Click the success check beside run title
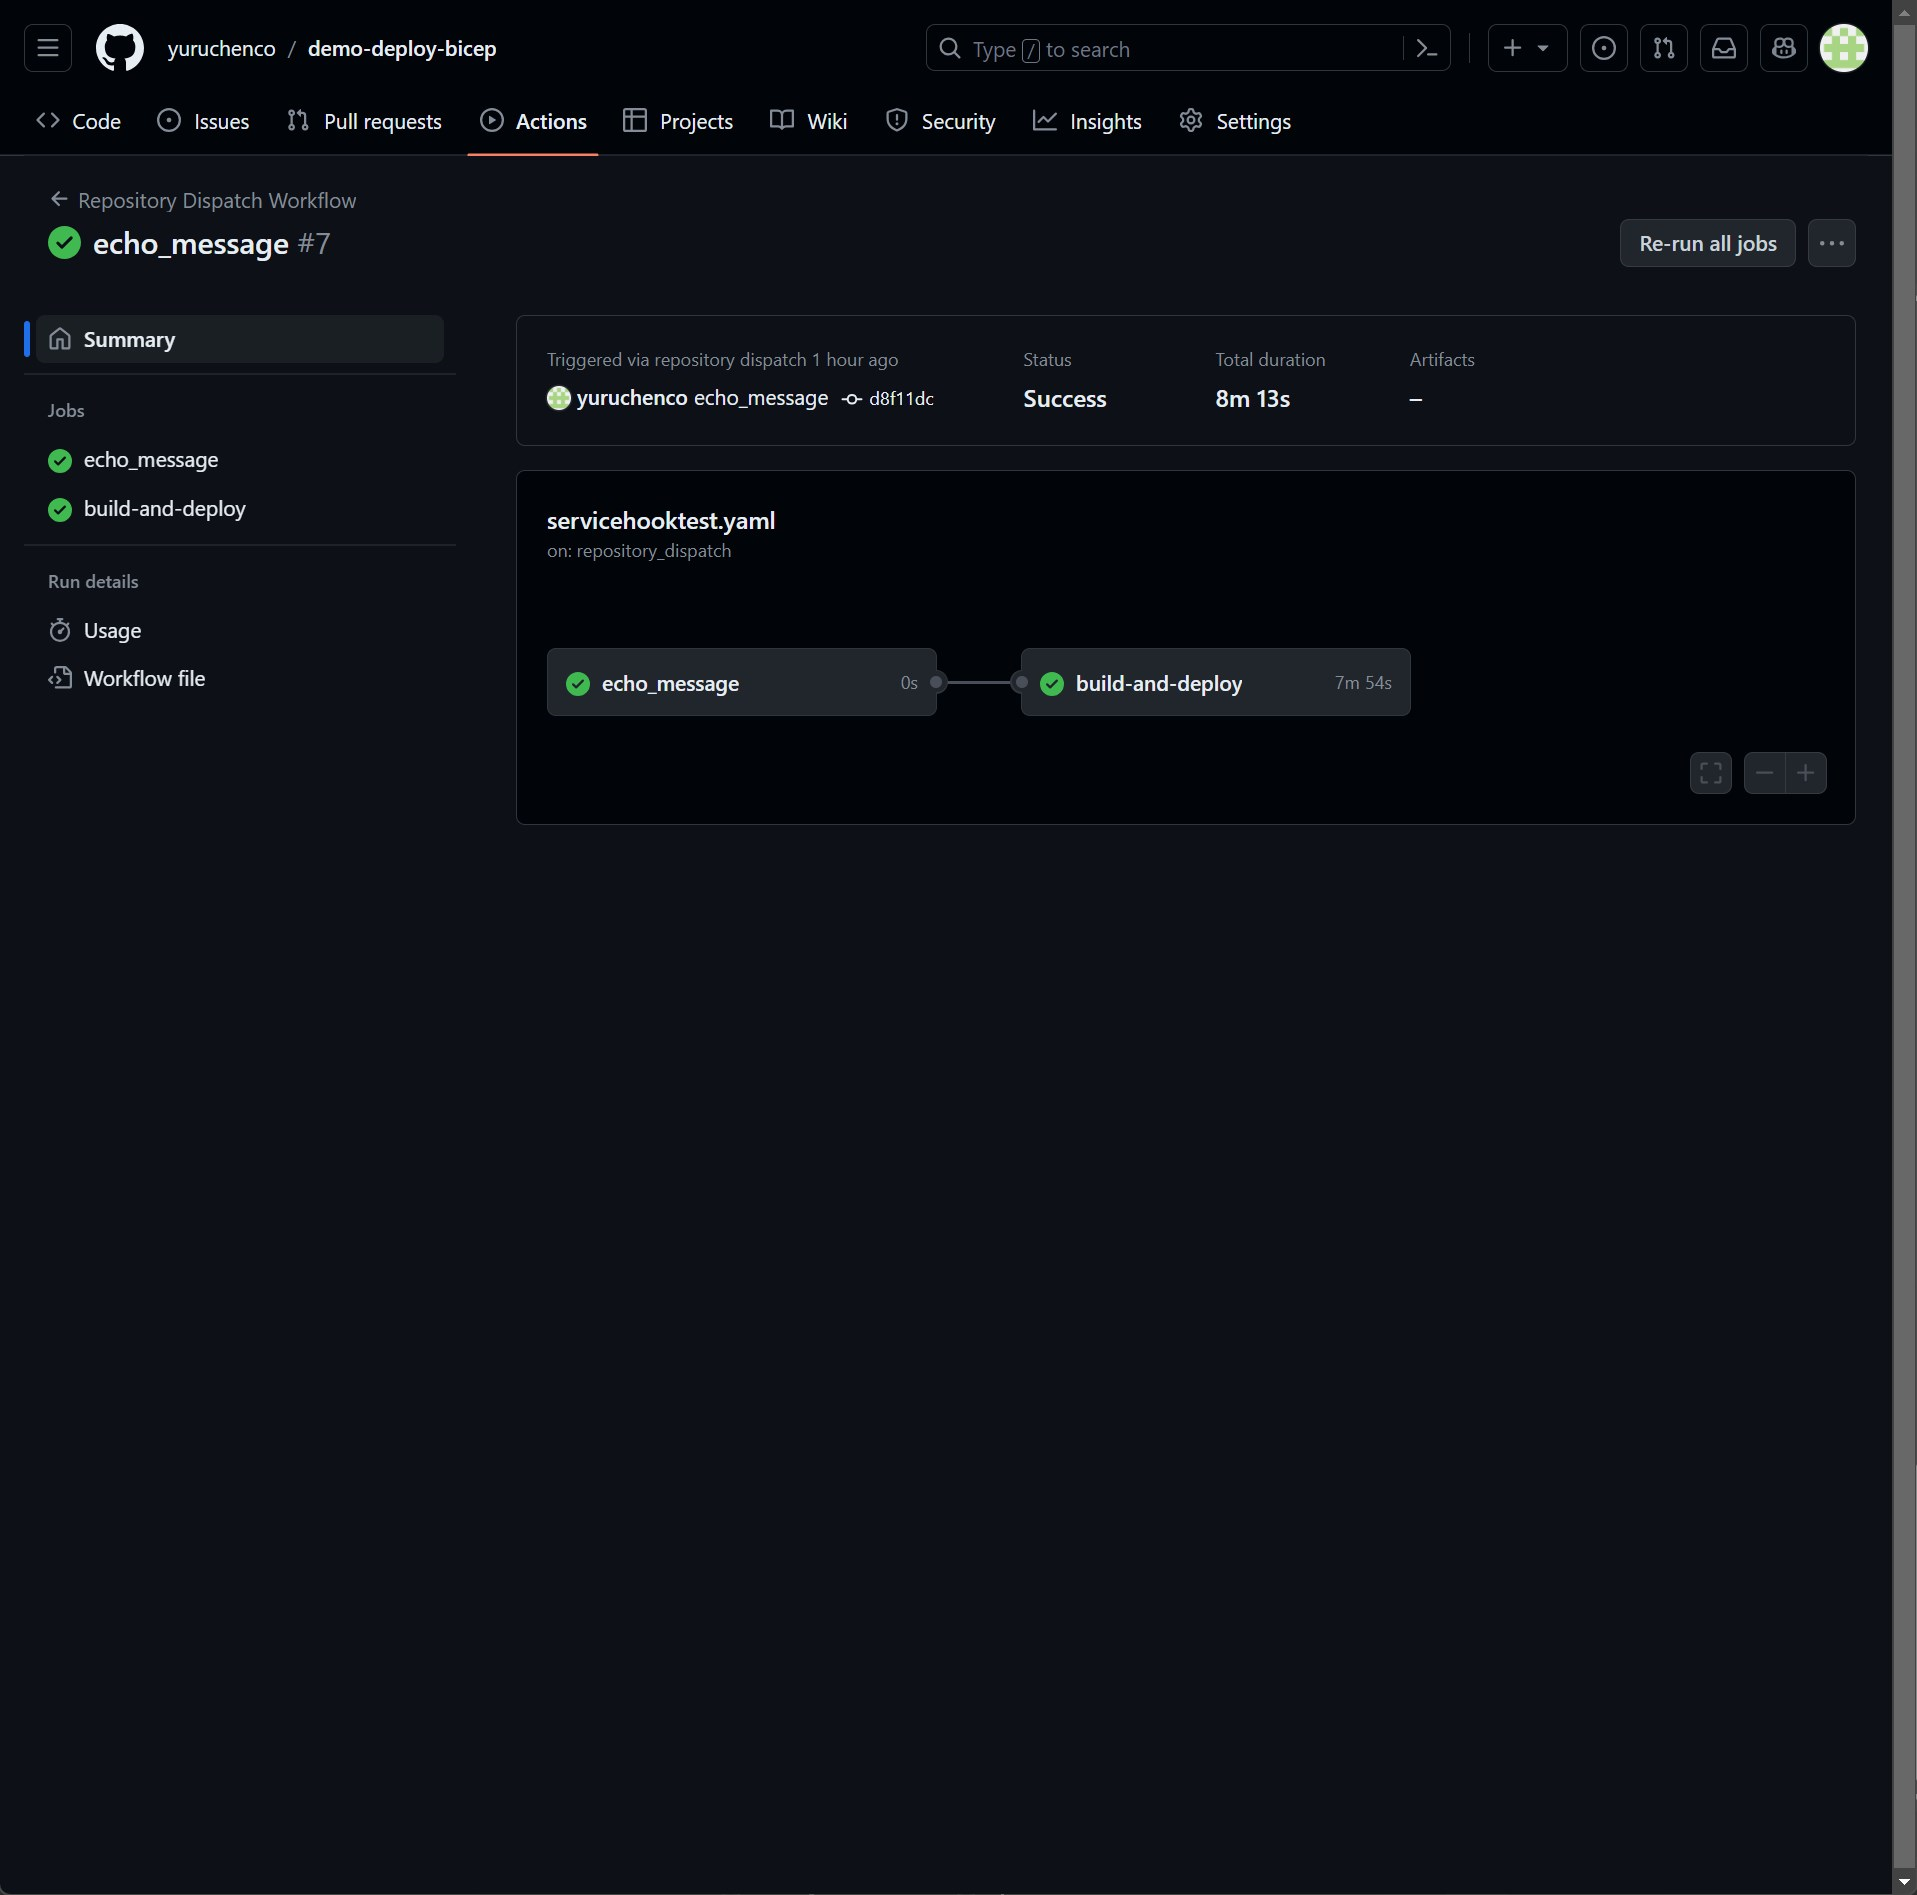This screenshot has width=1917, height=1895. click(65, 243)
